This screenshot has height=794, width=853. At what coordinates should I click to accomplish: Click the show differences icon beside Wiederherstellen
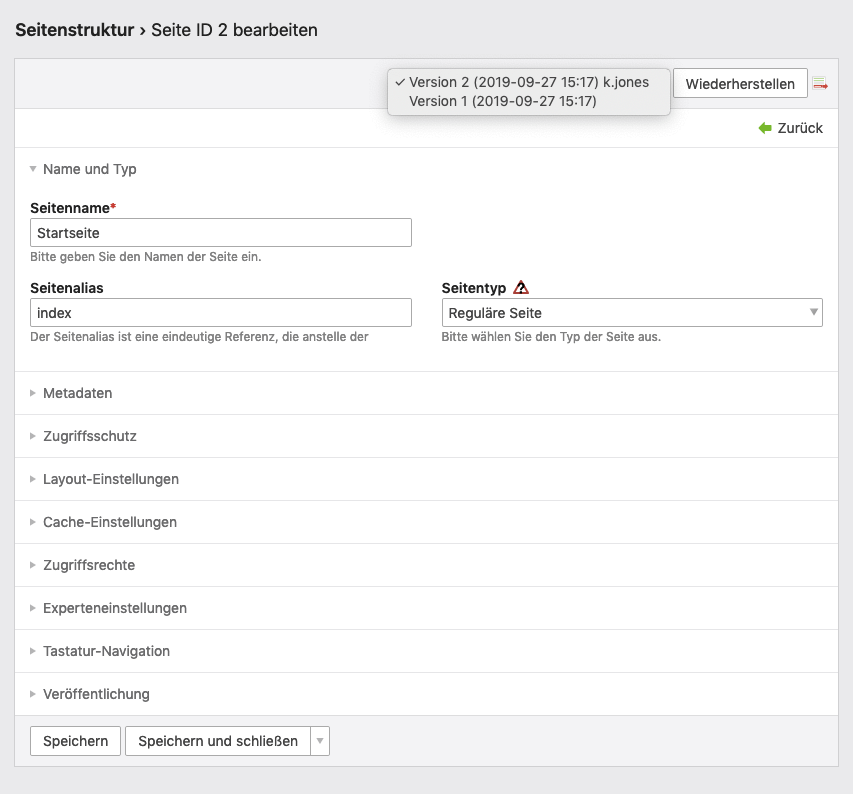(x=820, y=84)
